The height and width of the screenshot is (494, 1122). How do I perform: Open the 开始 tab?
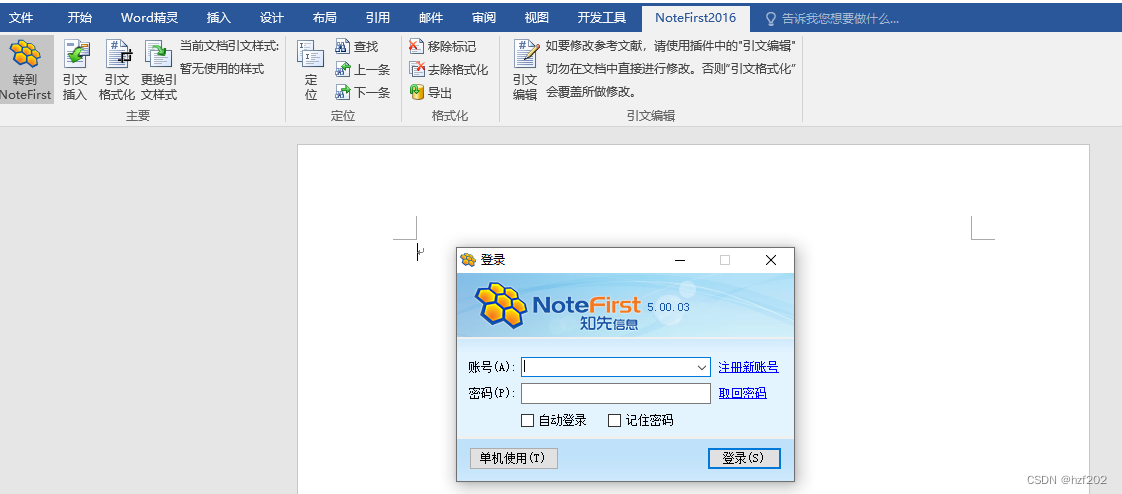tap(79, 18)
